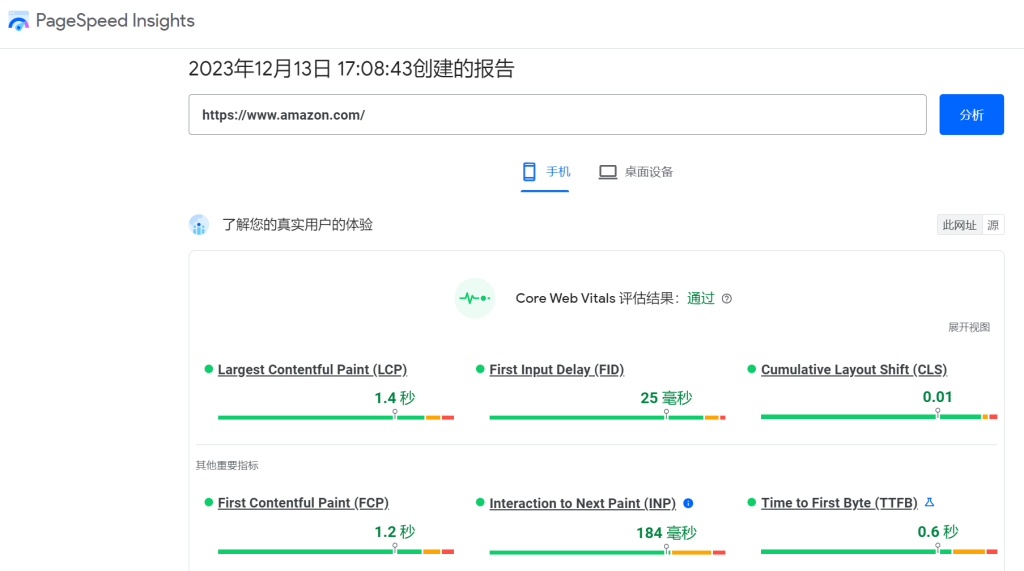Expand the metrics with 展开视图
The image size is (1024, 571).
coord(969,327)
